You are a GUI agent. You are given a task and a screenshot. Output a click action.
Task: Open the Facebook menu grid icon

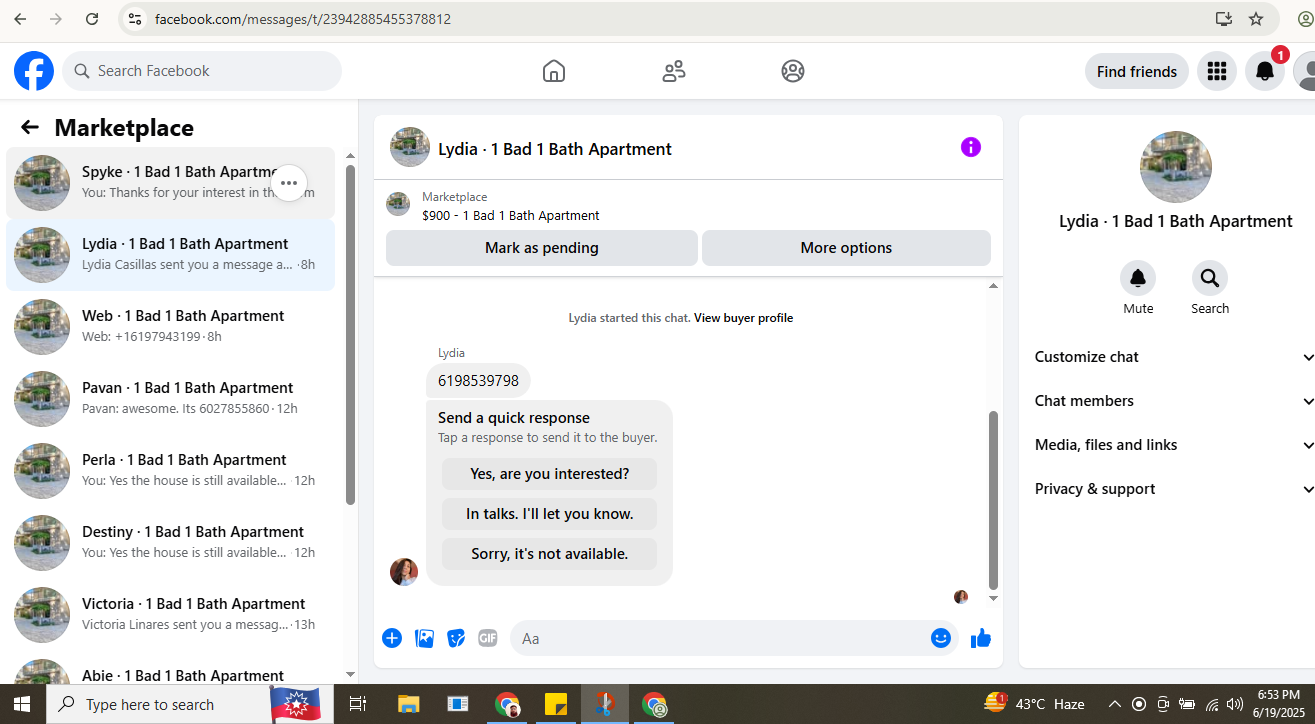(1217, 71)
